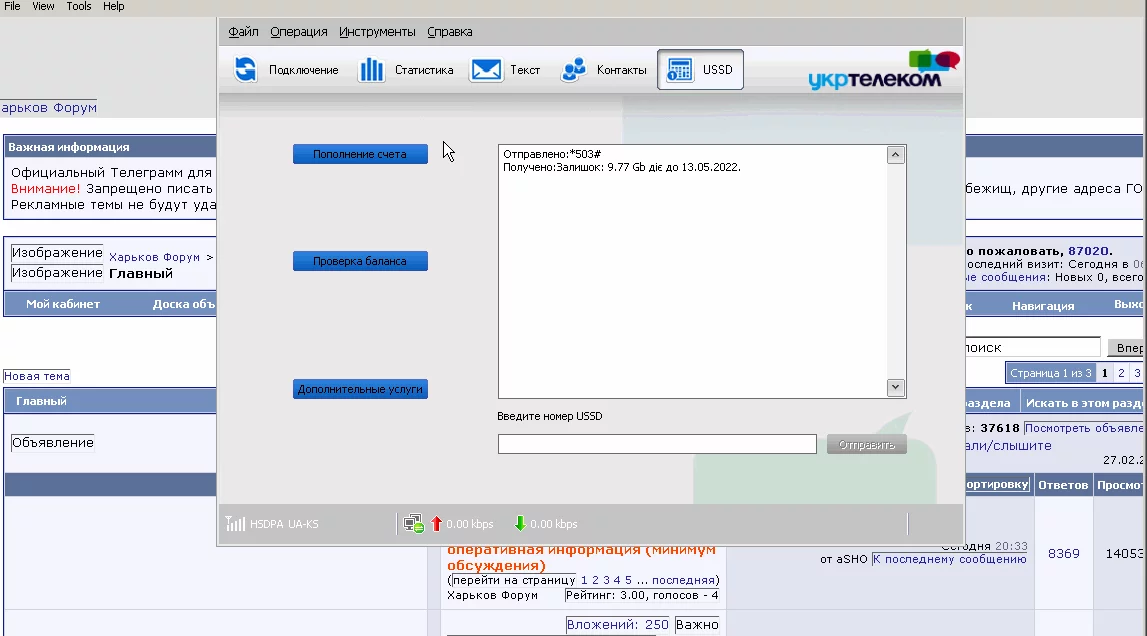Click К последнему сообщению link
The image size is (1147, 636).
click(949, 559)
